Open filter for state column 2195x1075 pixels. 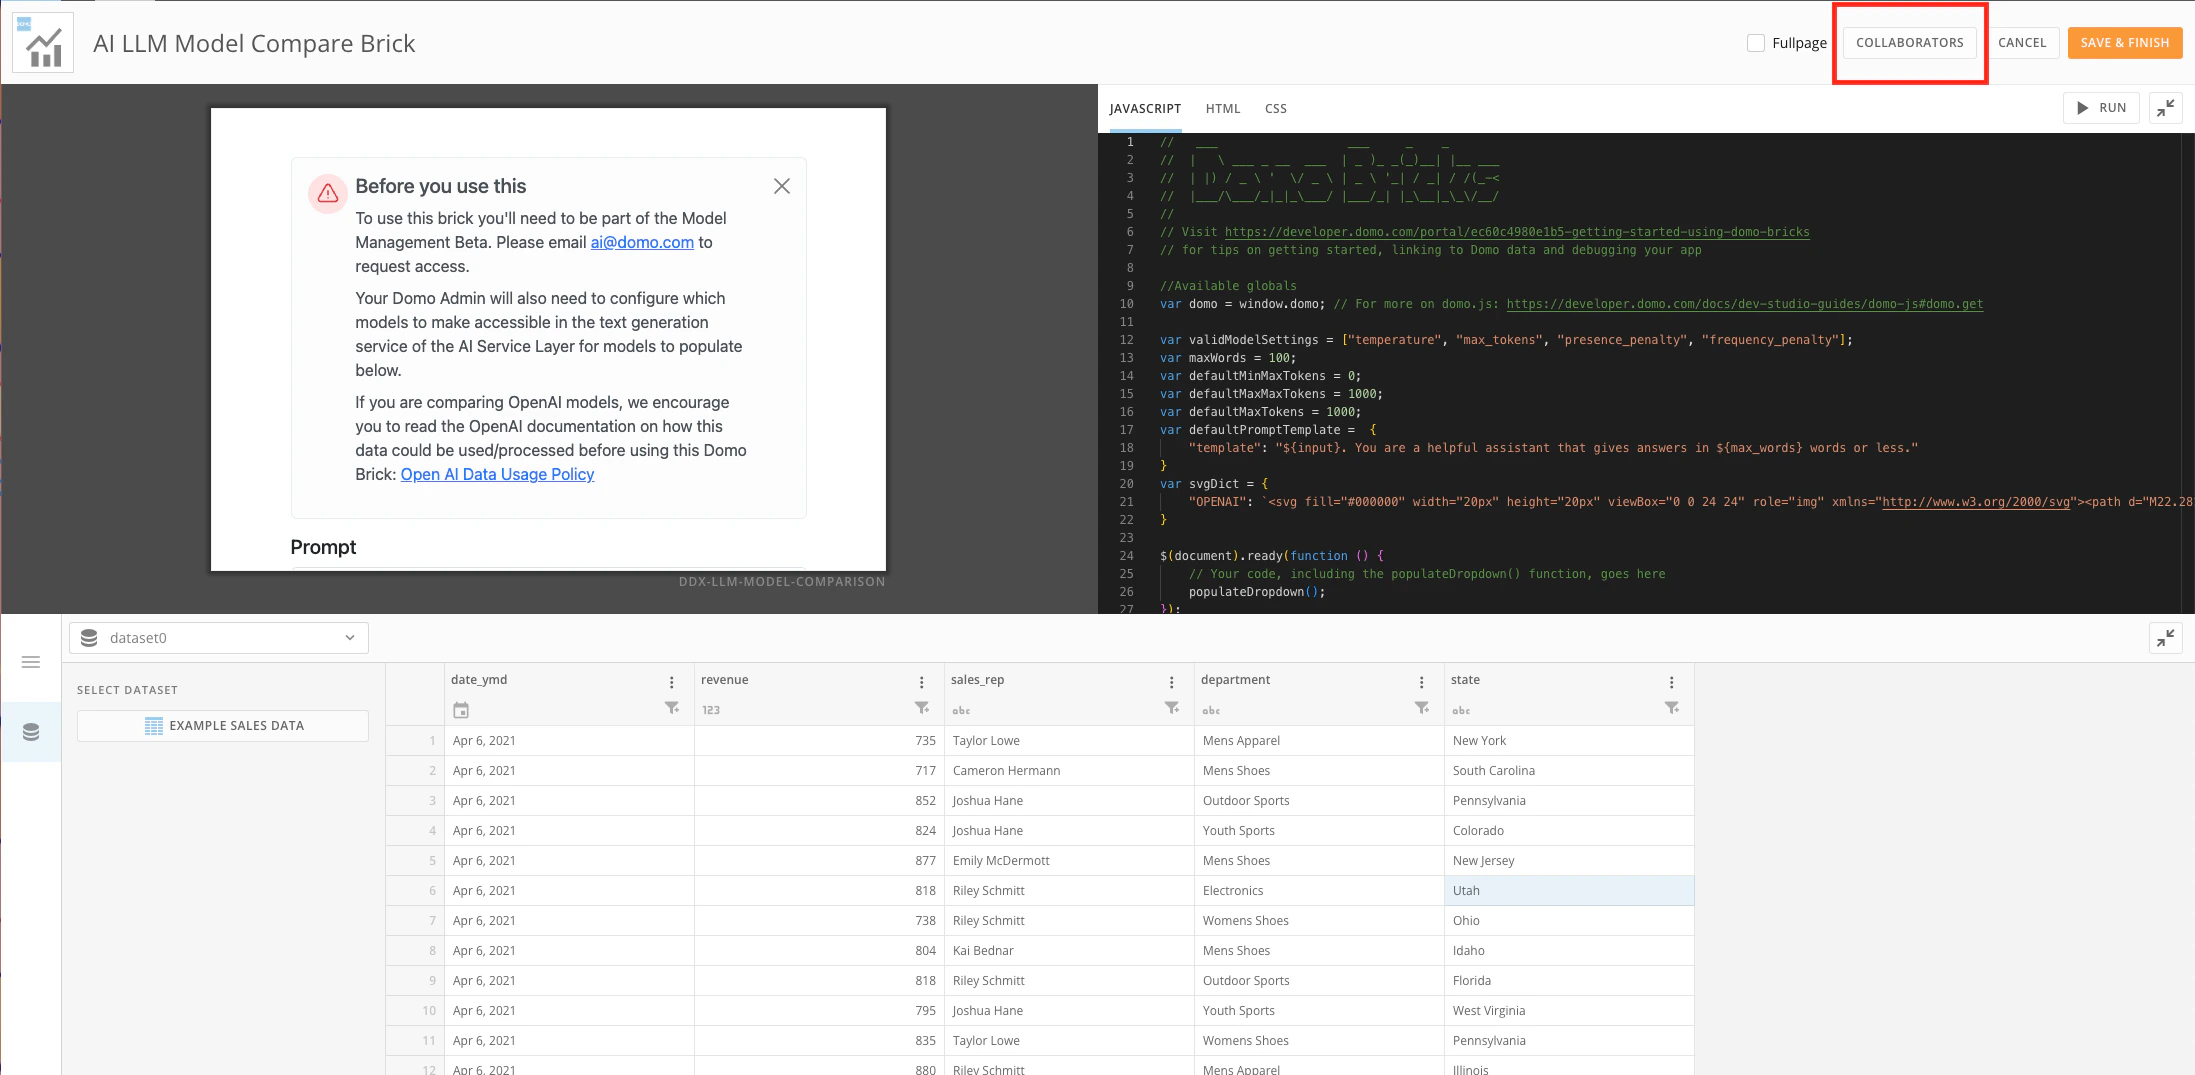pos(1671,708)
